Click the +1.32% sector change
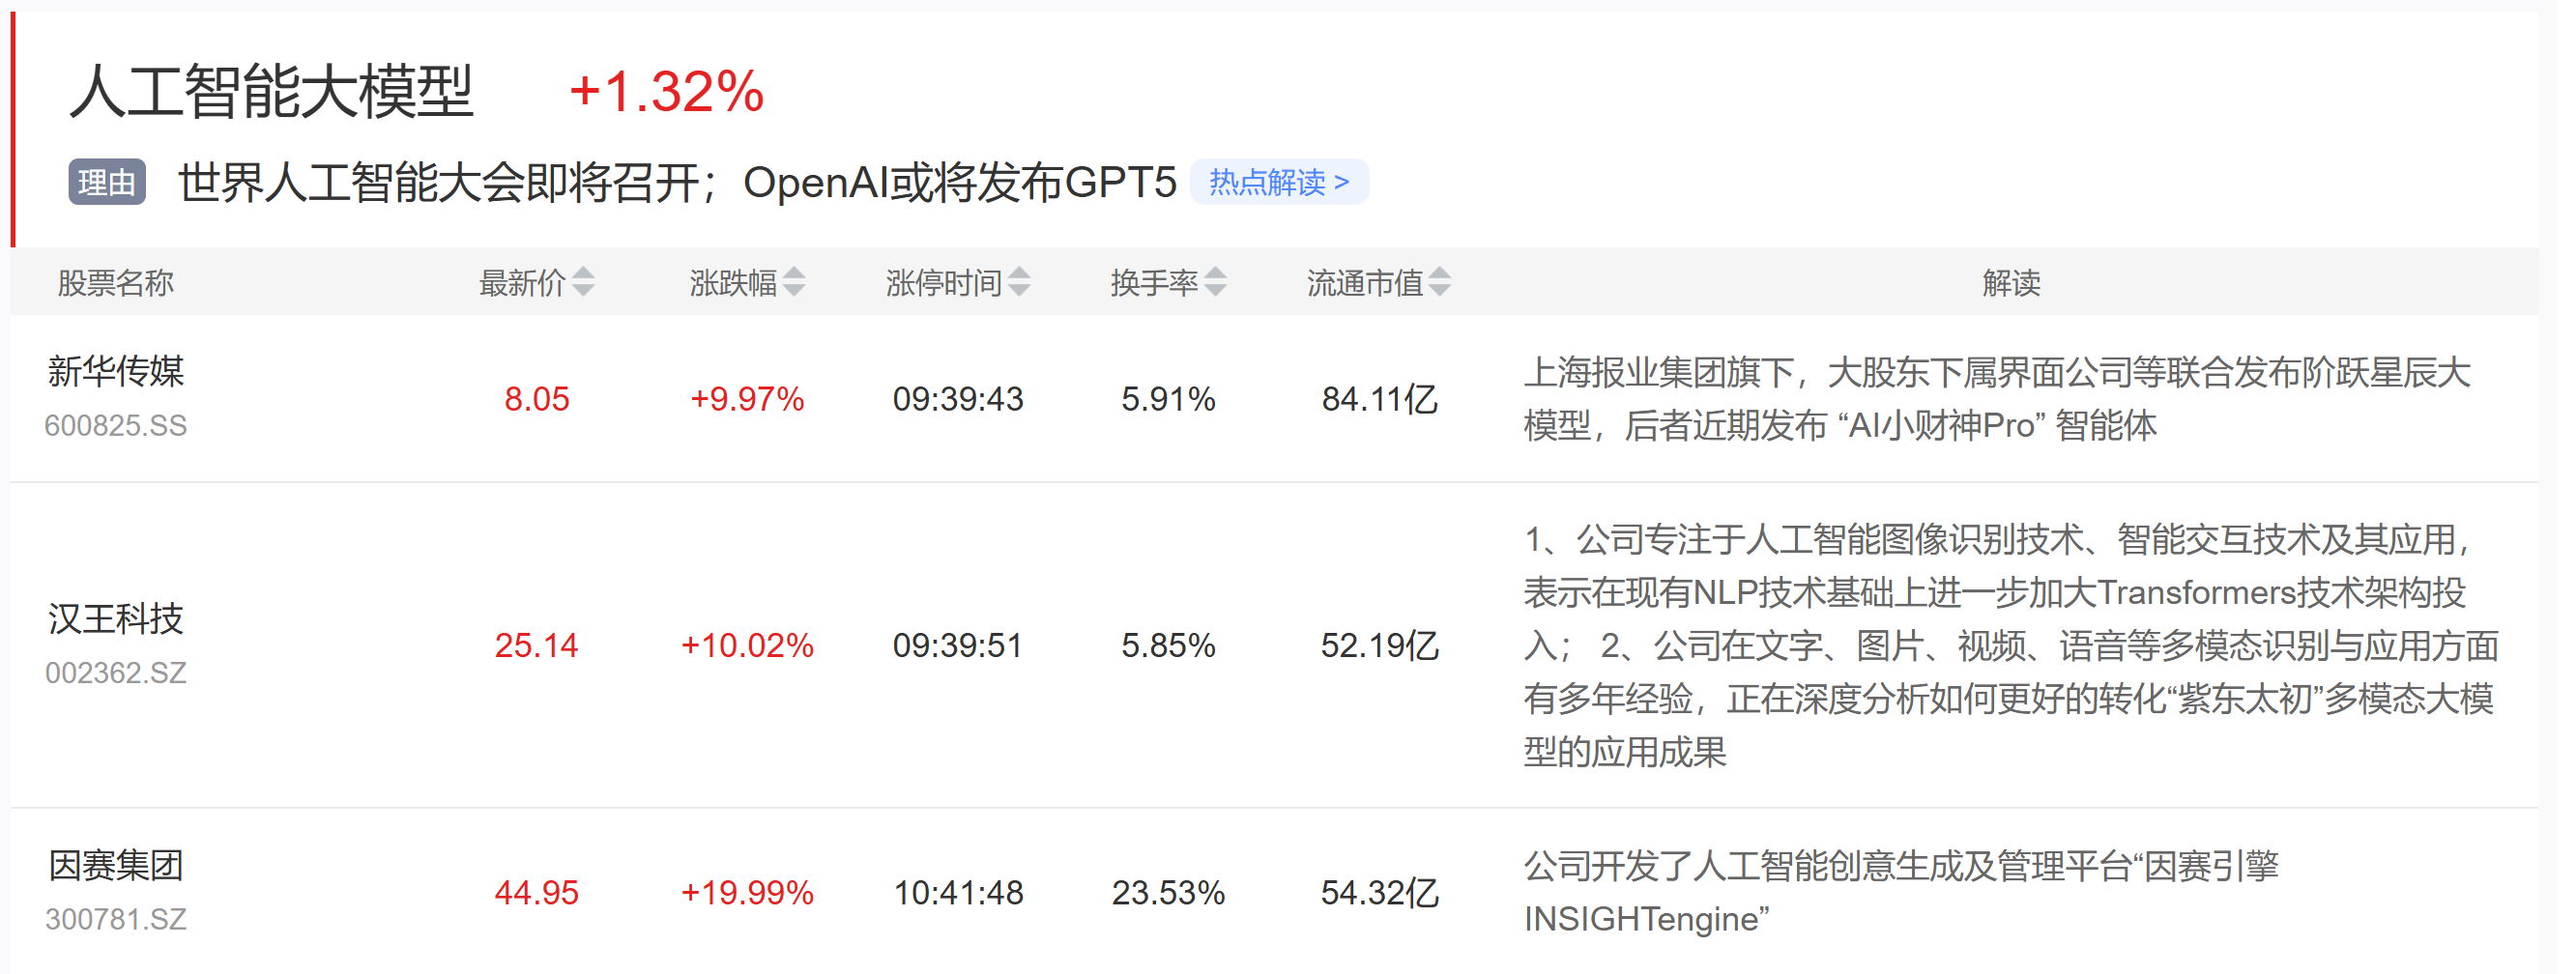Screen dimensions: 2576x974 [666, 91]
